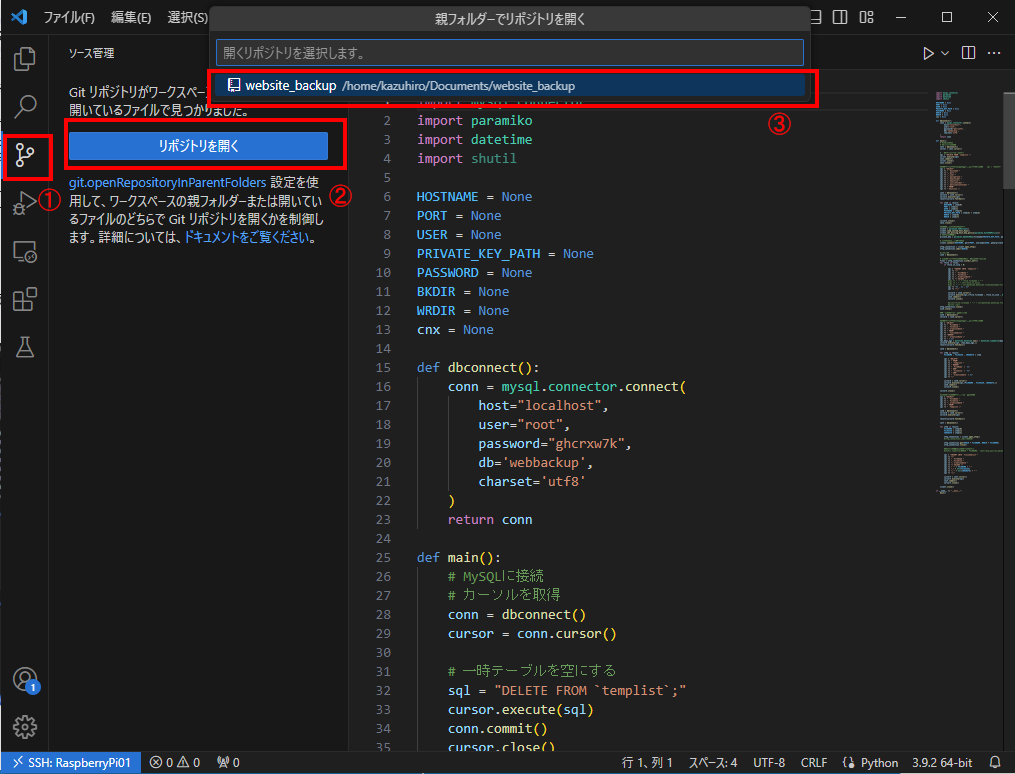Image resolution: width=1015 pixels, height=774 pixels.
Task: Open the 編集(E) menu
Action: pyautogui.click(x=131, y=18)
